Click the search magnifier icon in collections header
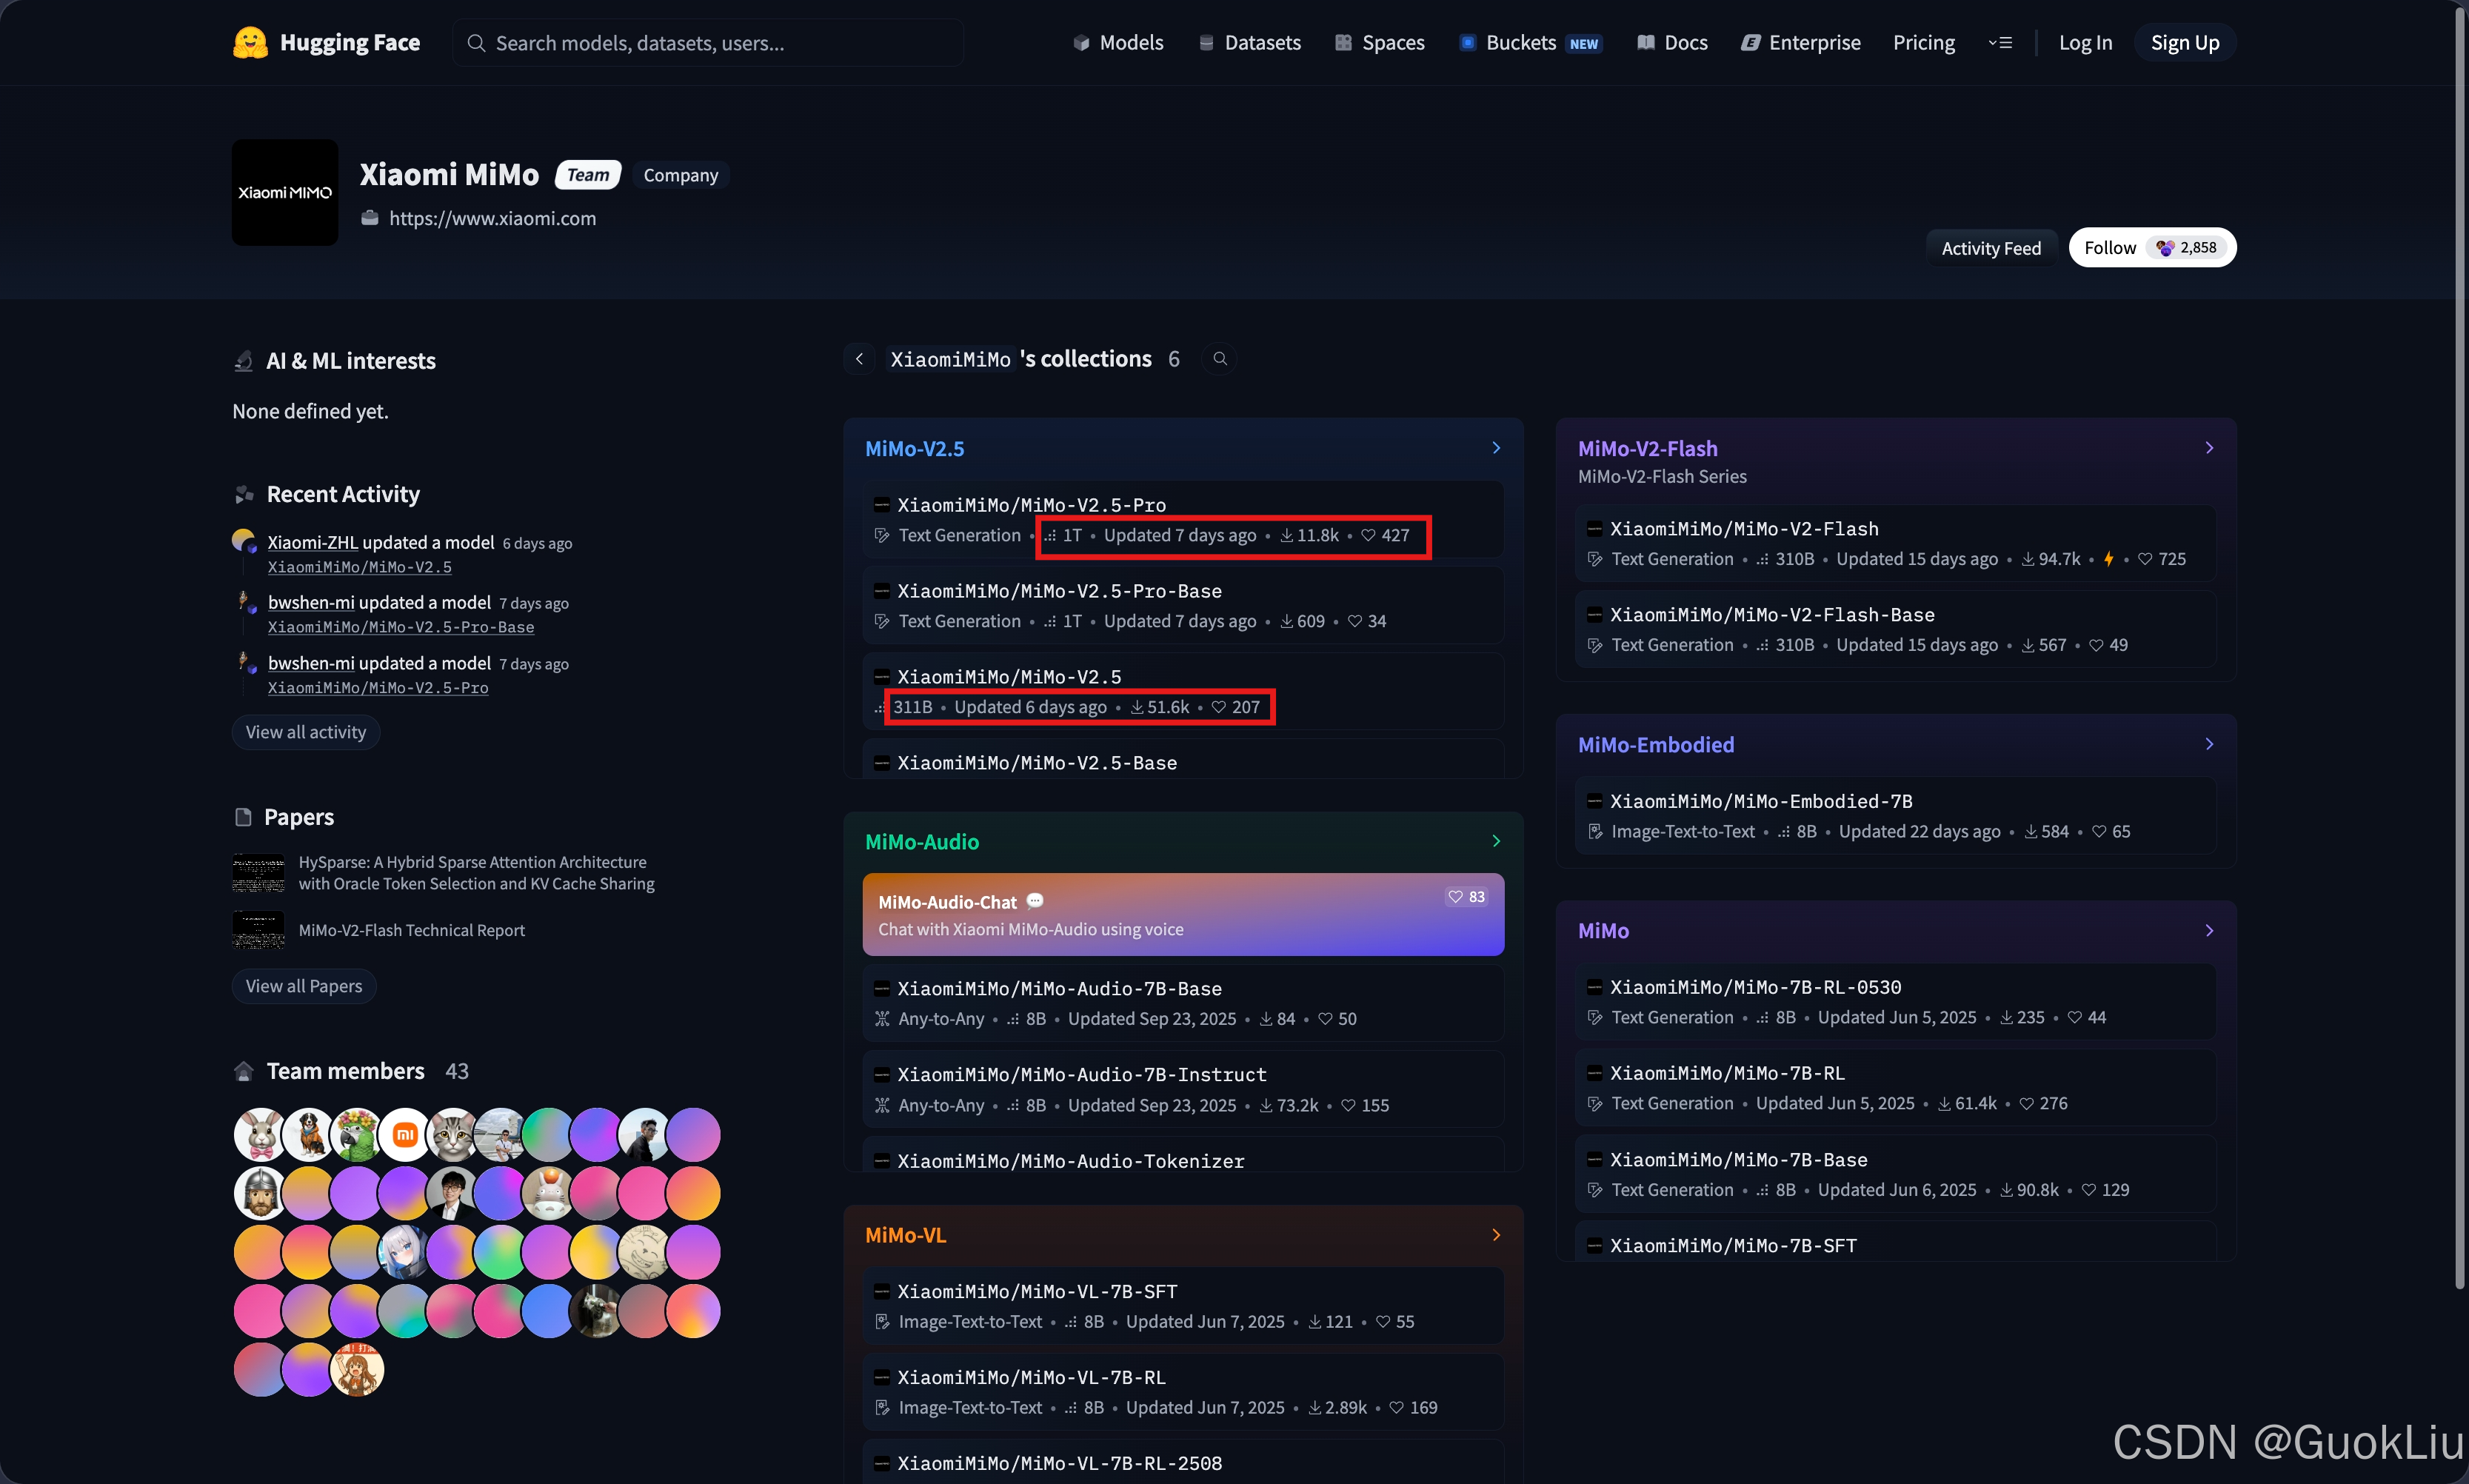The width and height of the screenshot is (2469, 1484). point(1220,359)
